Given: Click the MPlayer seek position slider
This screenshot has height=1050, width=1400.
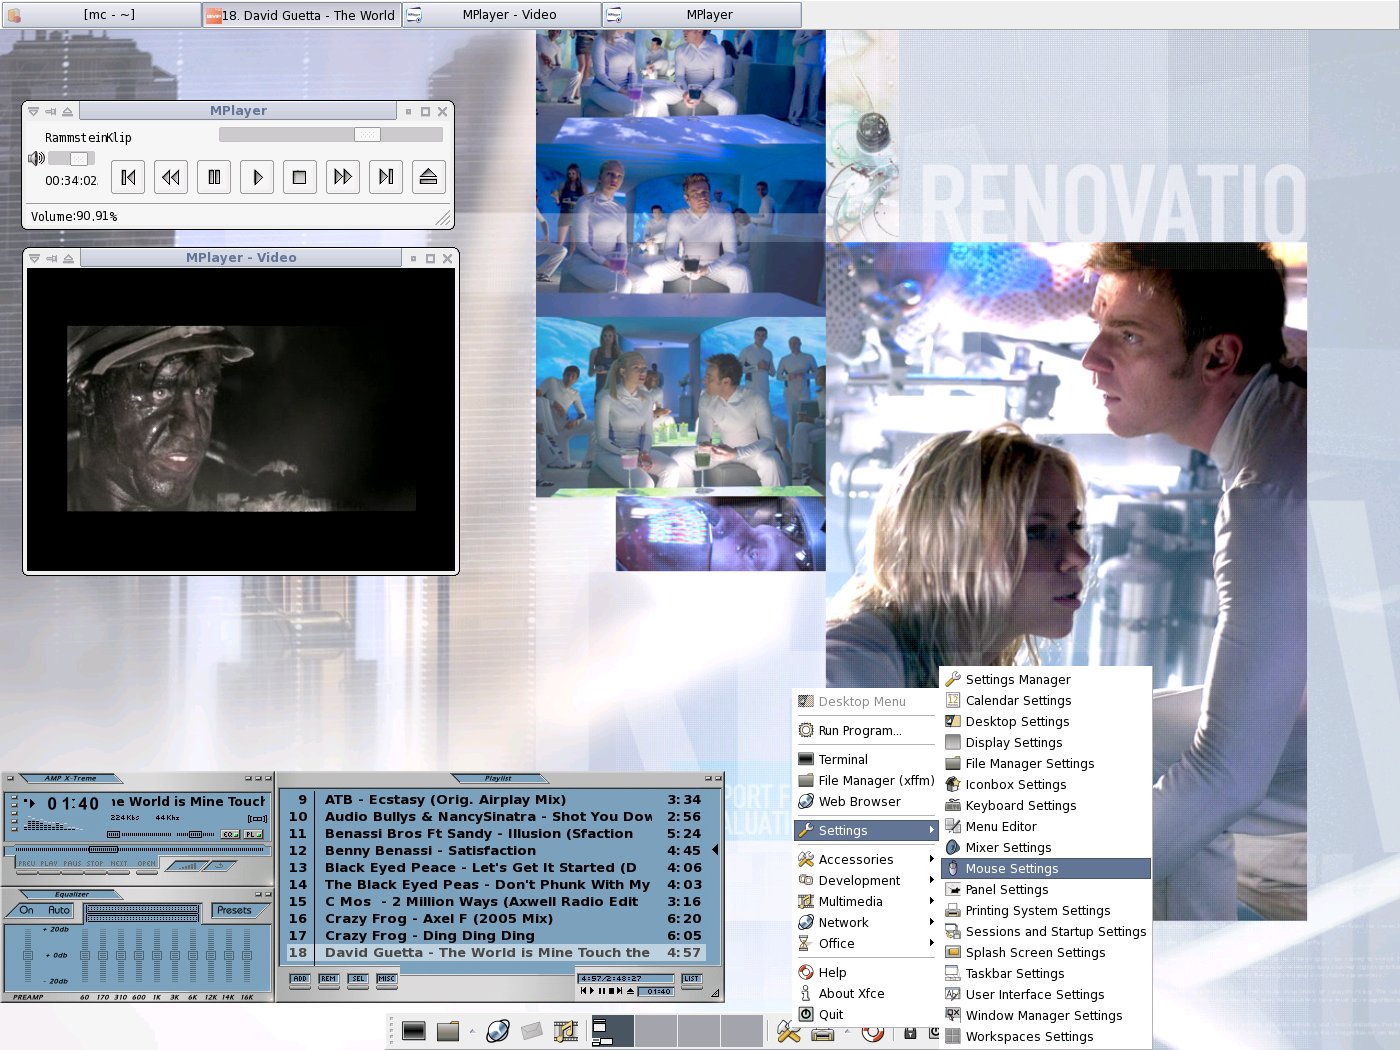Looking at the screenshot, I should (331, 134).
